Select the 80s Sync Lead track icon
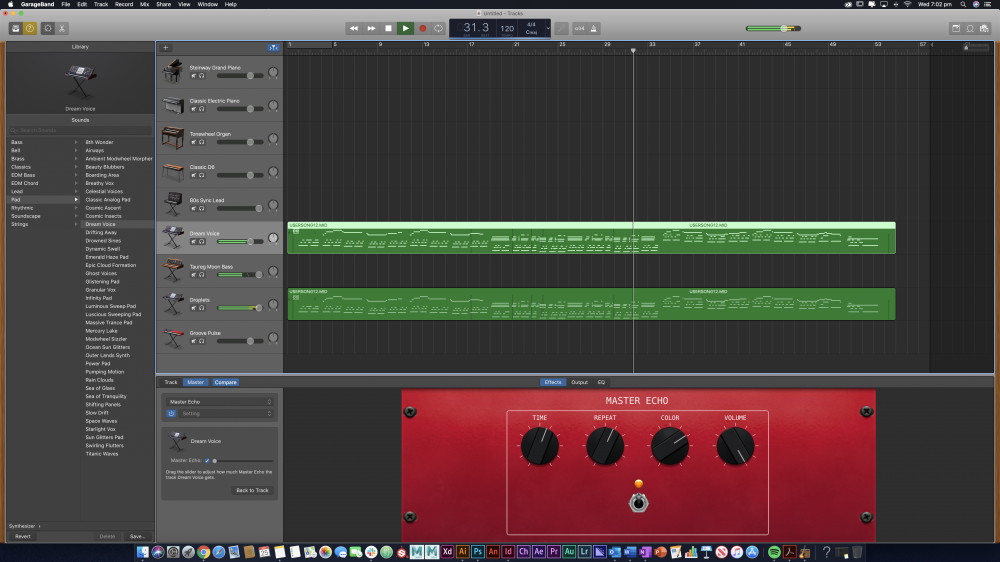The height and width of the screenshot is (562, 1000). point(173,204)
